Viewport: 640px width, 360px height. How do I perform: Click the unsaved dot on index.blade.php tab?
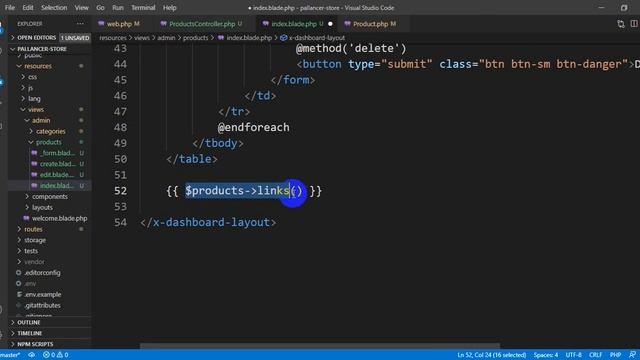[x=330, y=24]
